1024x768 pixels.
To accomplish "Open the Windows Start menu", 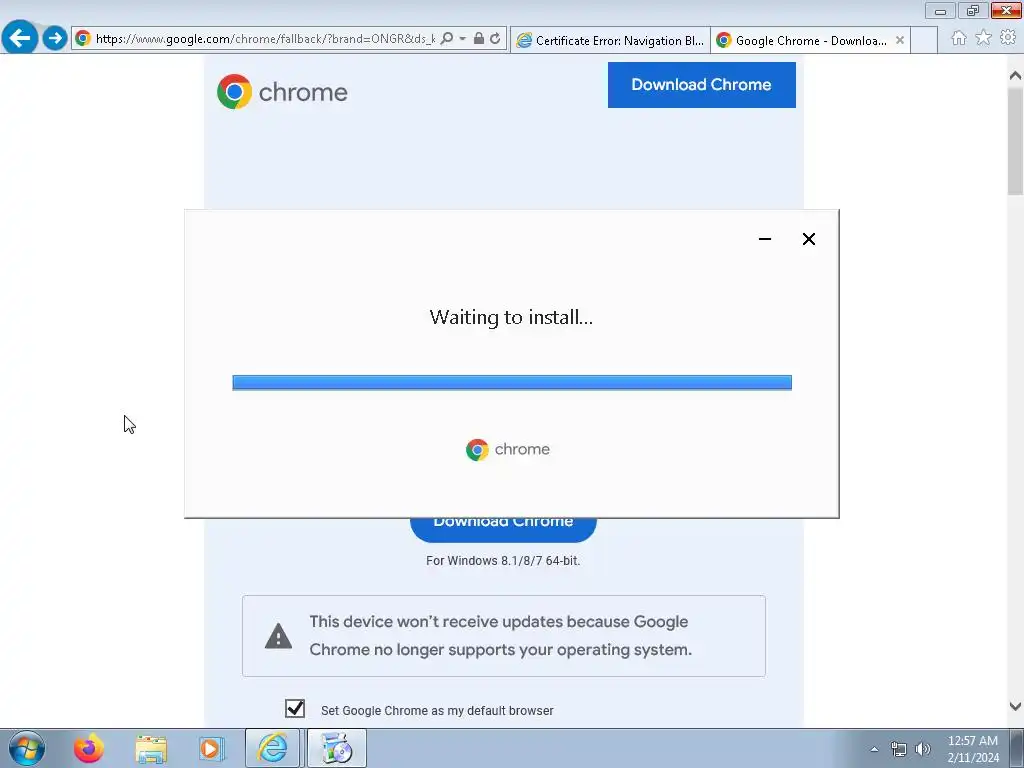I will click(27, 748).
